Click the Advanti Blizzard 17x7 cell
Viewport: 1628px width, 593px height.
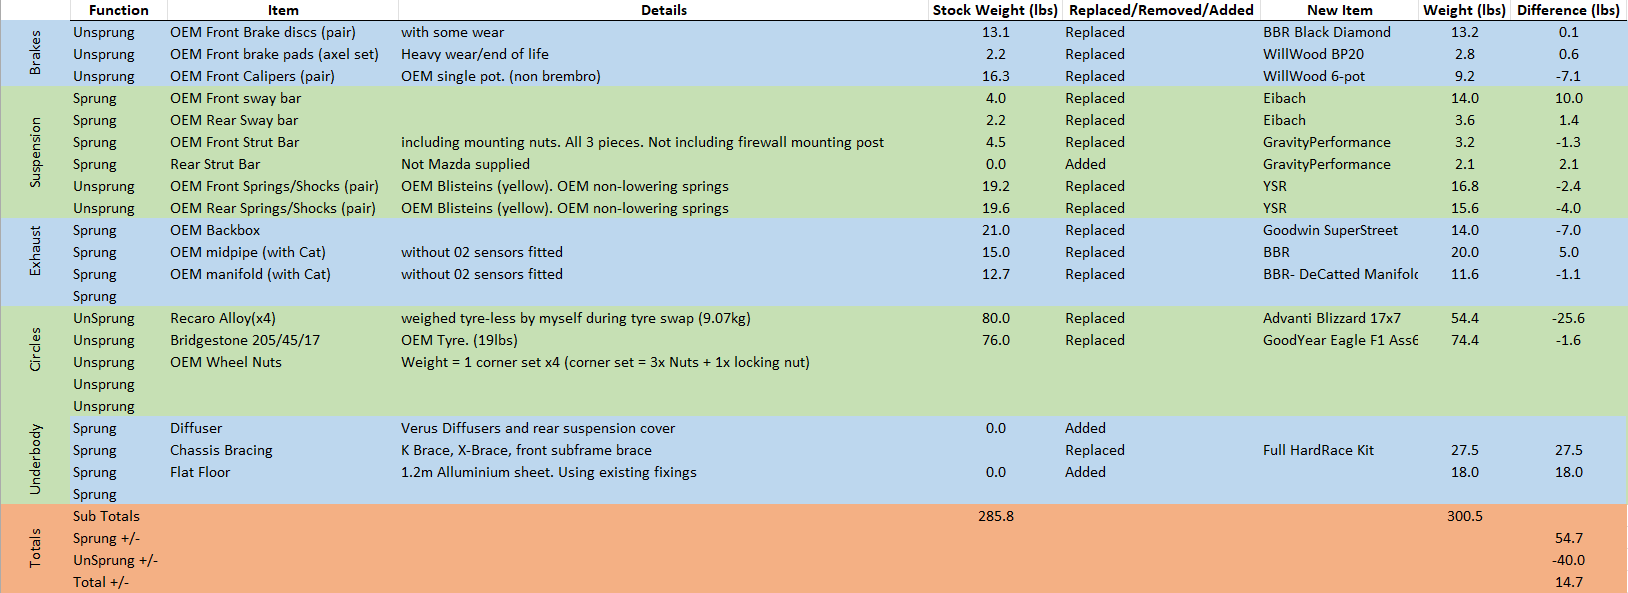click(x=1331, y=318)
